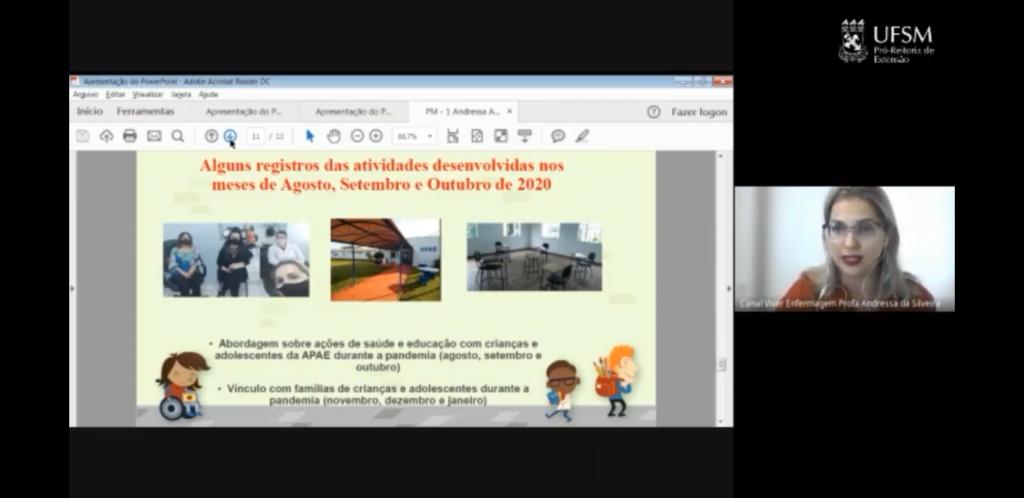The height and width of the screenshot is (498, 1024).
Task: Switch to the Início tab
Action: click(x=90, y=112)
